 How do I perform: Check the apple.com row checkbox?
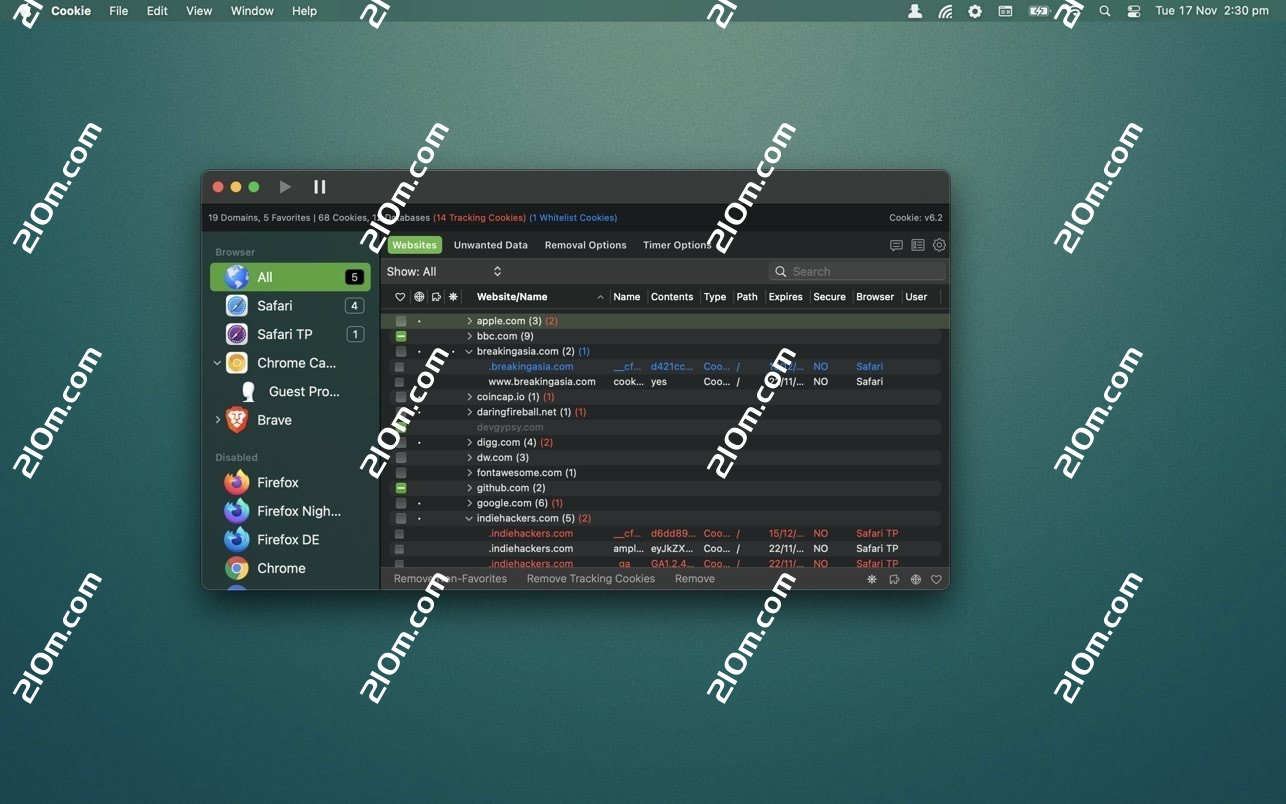tap(401, 321)
